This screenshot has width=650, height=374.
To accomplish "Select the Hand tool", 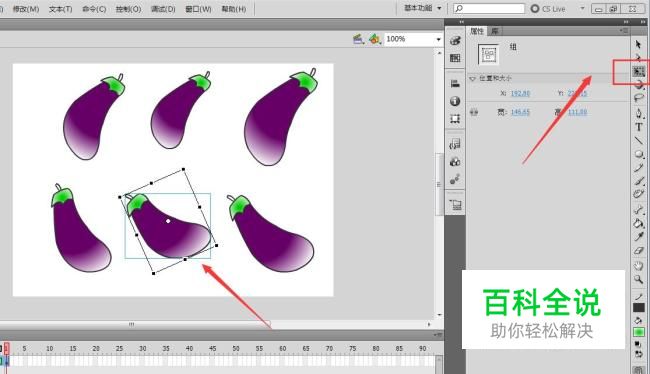I will tap(639, 266).
